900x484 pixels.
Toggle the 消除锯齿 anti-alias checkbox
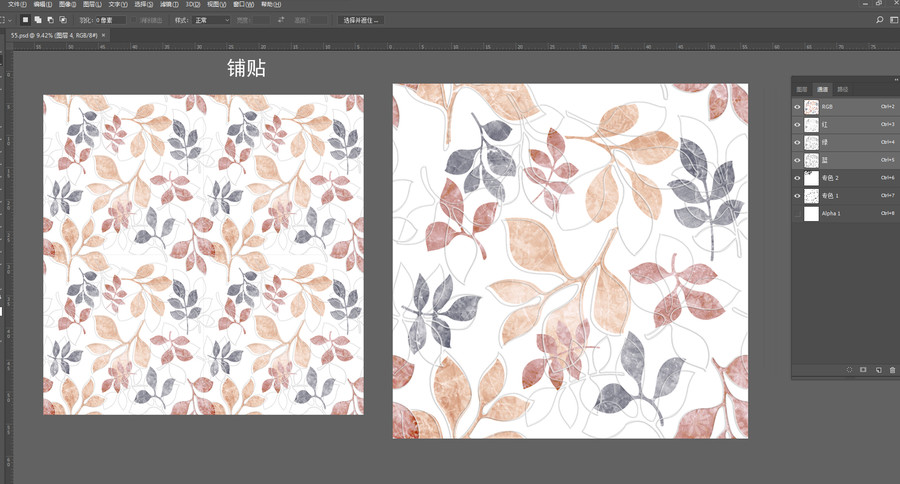click(x=134, y=20)
